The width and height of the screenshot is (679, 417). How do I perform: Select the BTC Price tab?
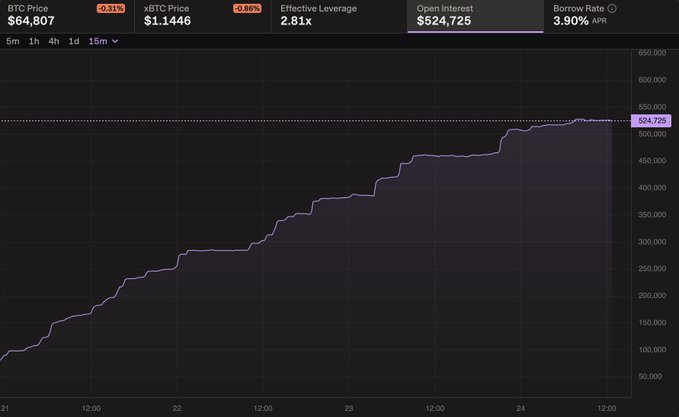pyautogui.click(x=67, y=16)
